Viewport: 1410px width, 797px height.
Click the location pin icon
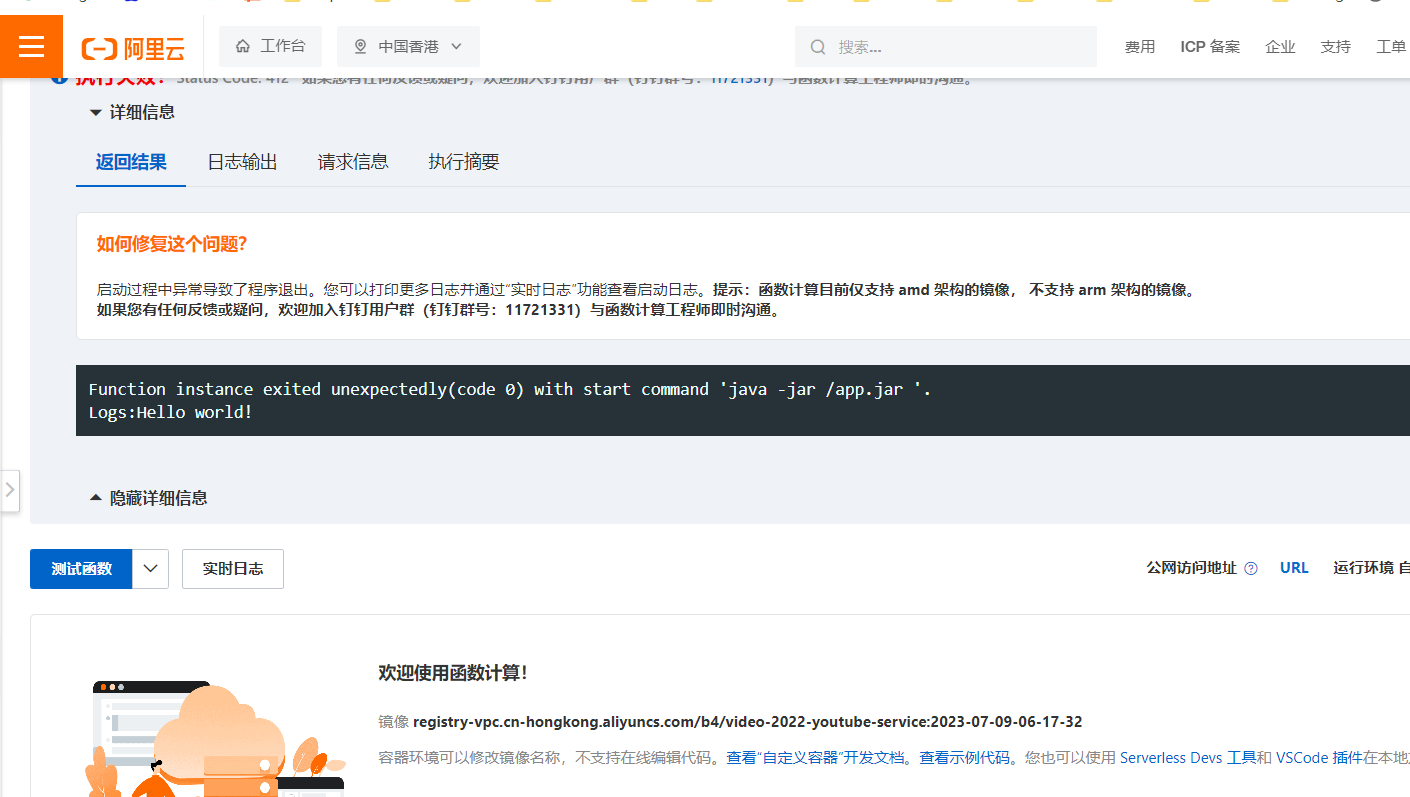point(361,46)
